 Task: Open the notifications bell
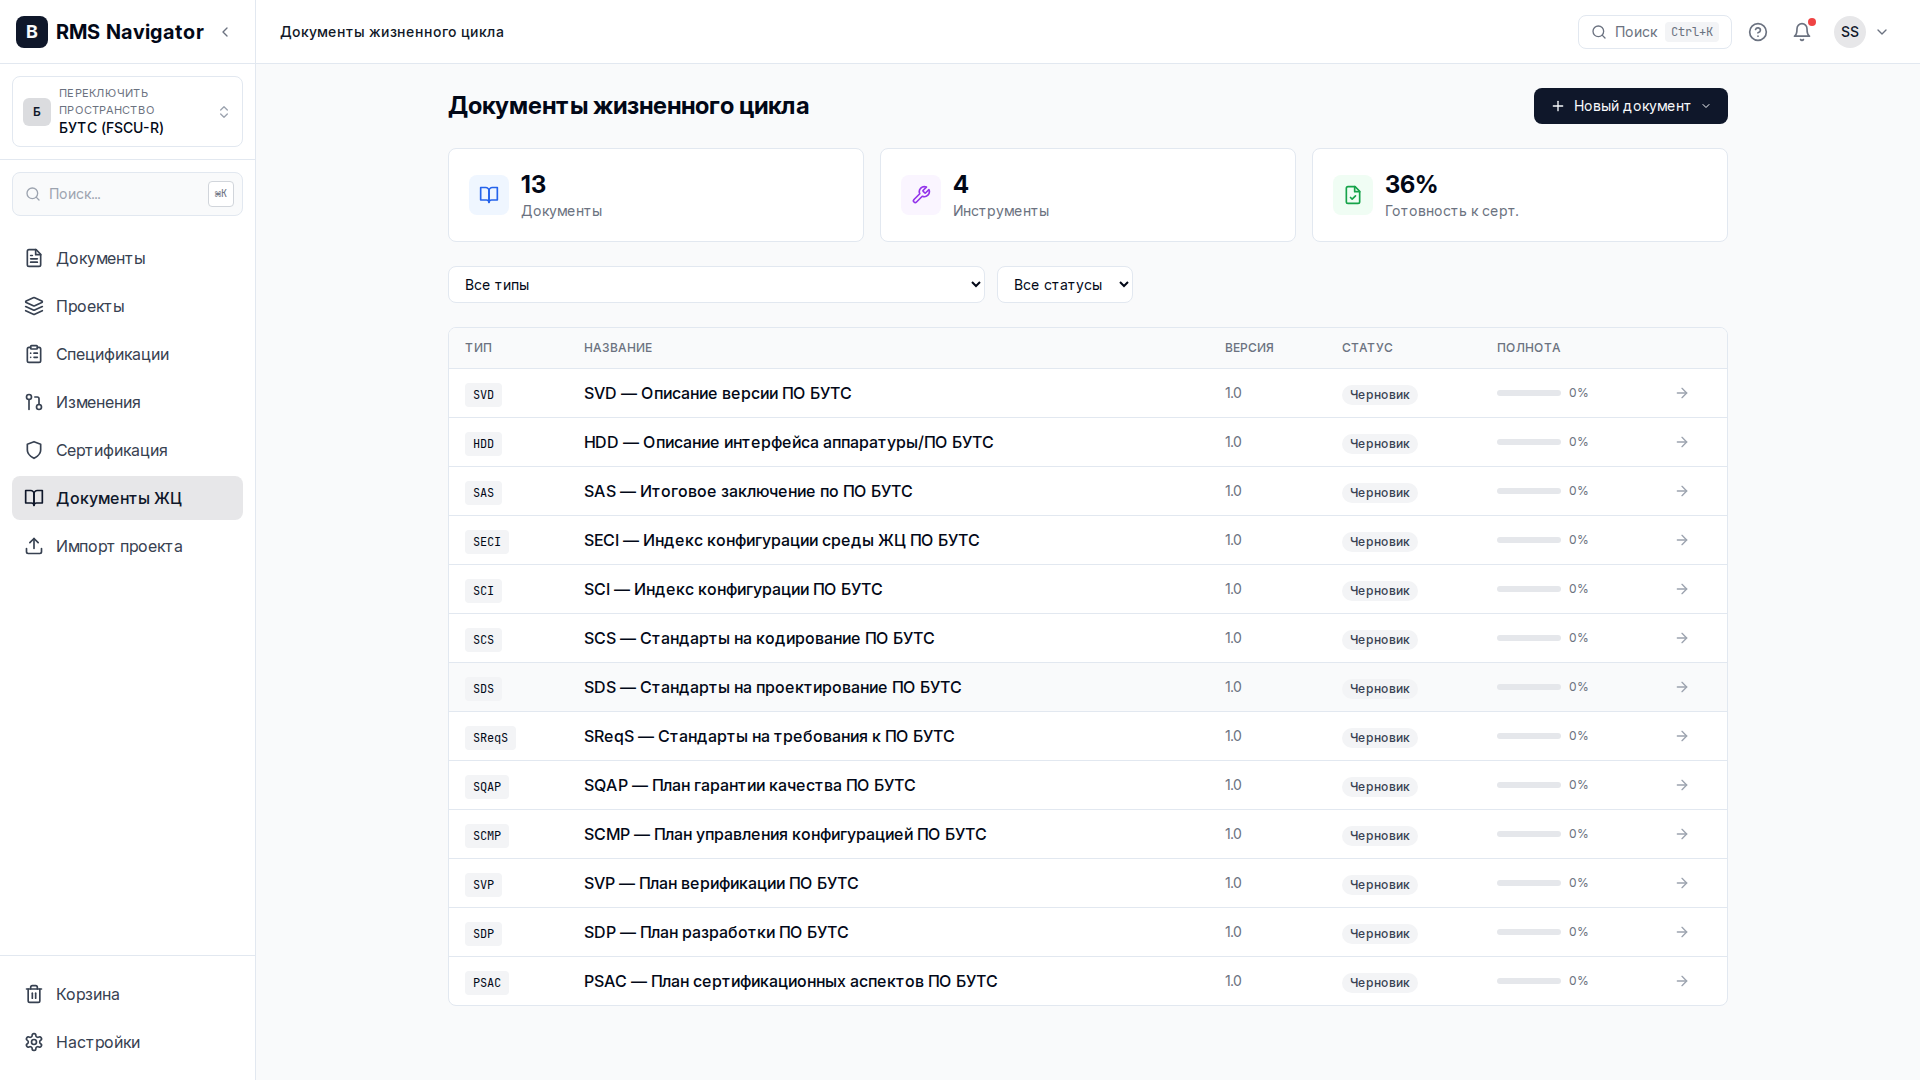tap(1802, 32)
